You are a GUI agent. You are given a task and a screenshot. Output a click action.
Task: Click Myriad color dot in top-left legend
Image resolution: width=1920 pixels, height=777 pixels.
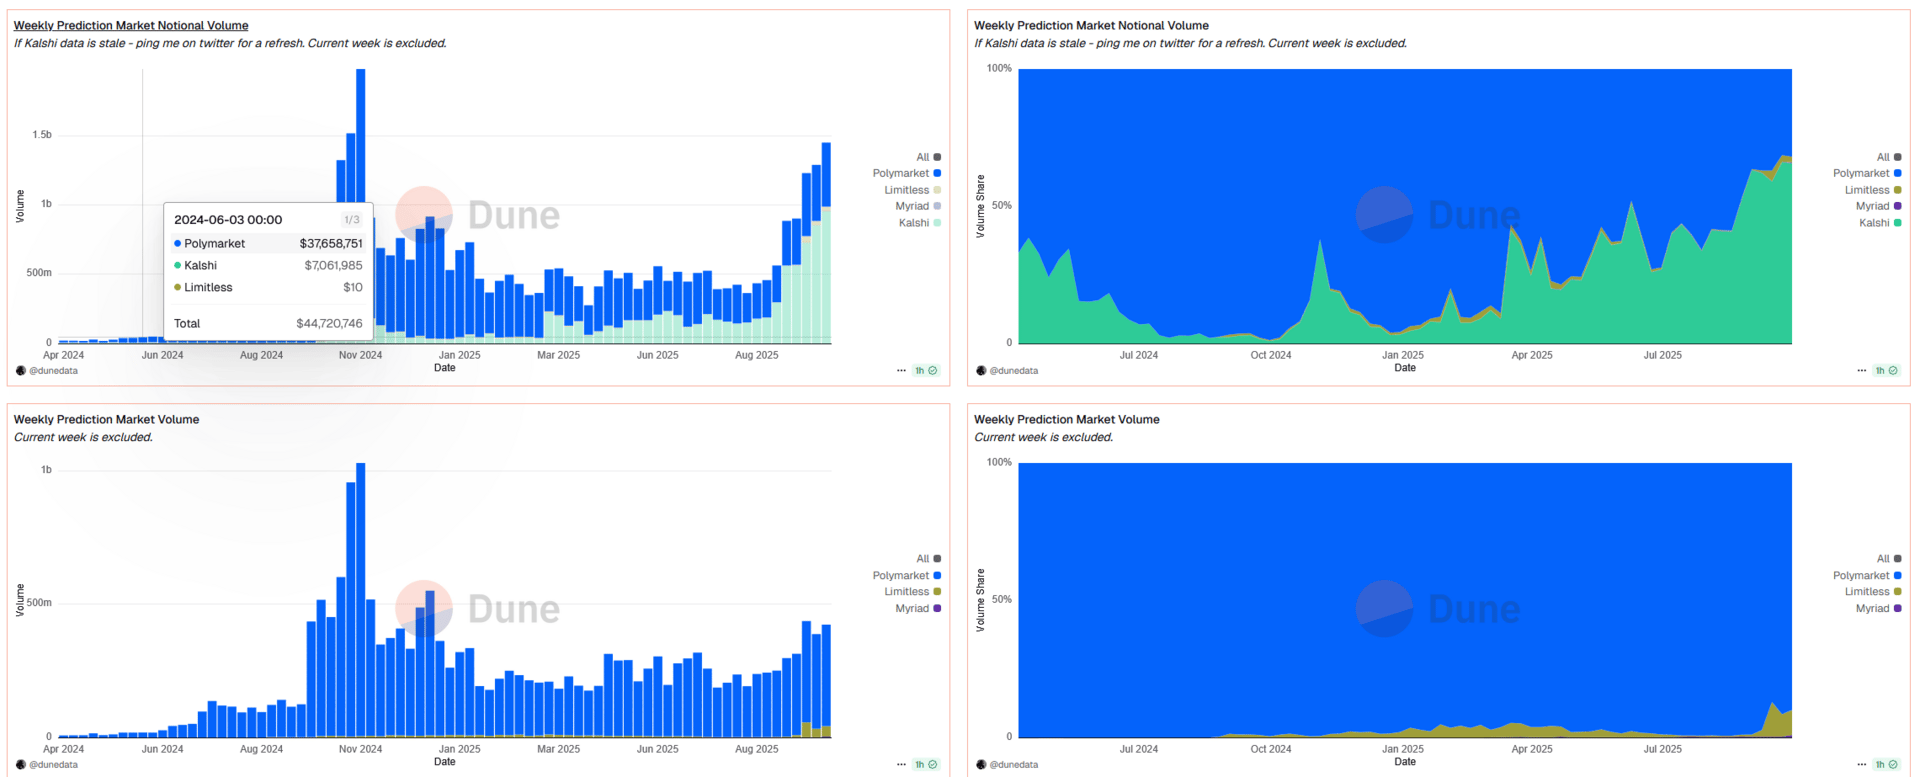[x=937, y=206]
